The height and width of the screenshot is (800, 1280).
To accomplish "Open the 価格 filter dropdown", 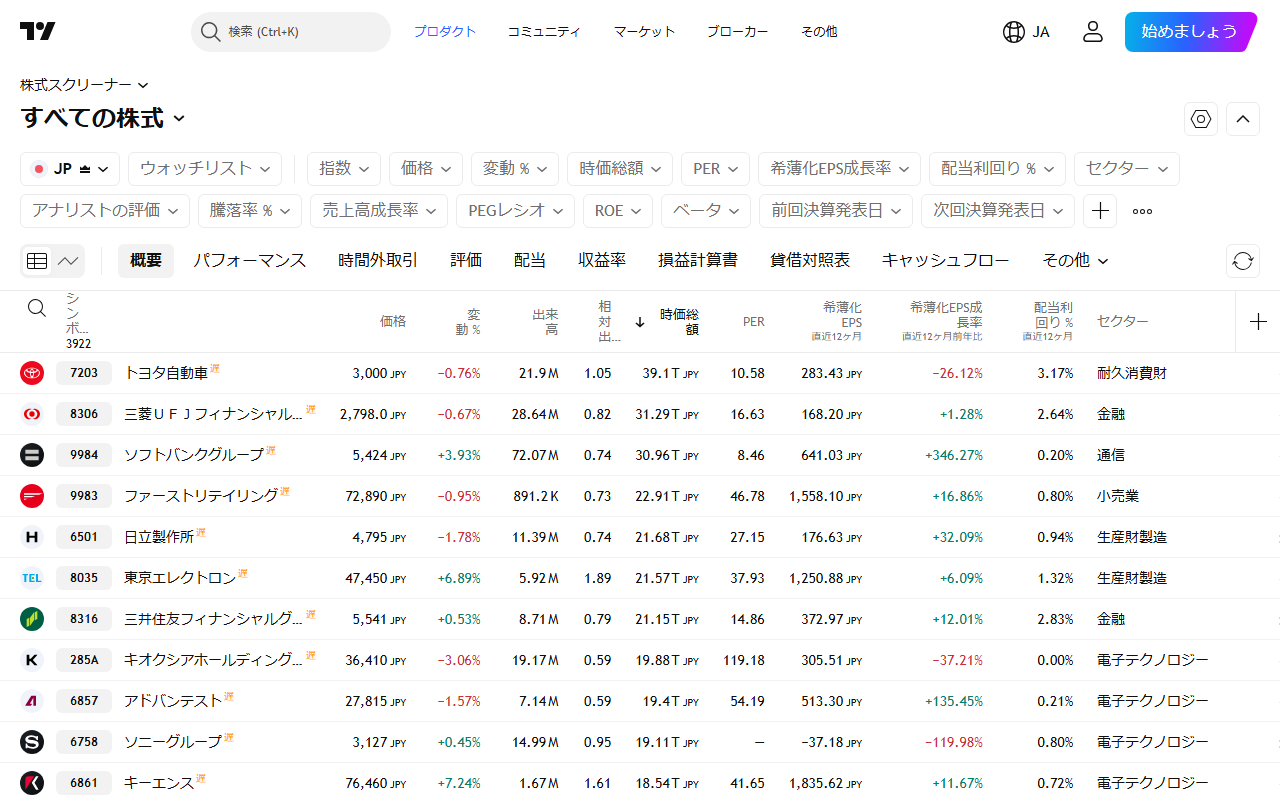I will (426, 169).
